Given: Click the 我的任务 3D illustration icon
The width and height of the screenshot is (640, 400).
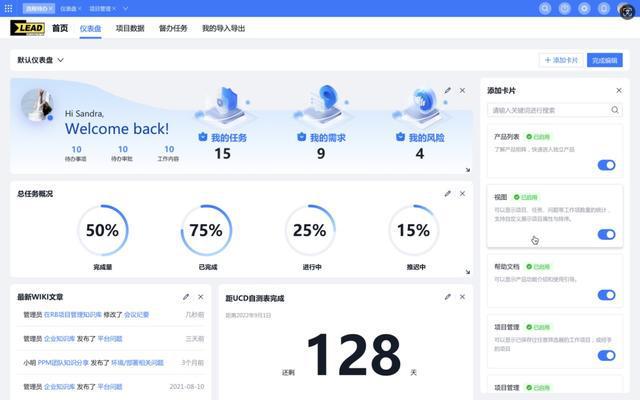Looking at the screenshot, I should point(224,105).
